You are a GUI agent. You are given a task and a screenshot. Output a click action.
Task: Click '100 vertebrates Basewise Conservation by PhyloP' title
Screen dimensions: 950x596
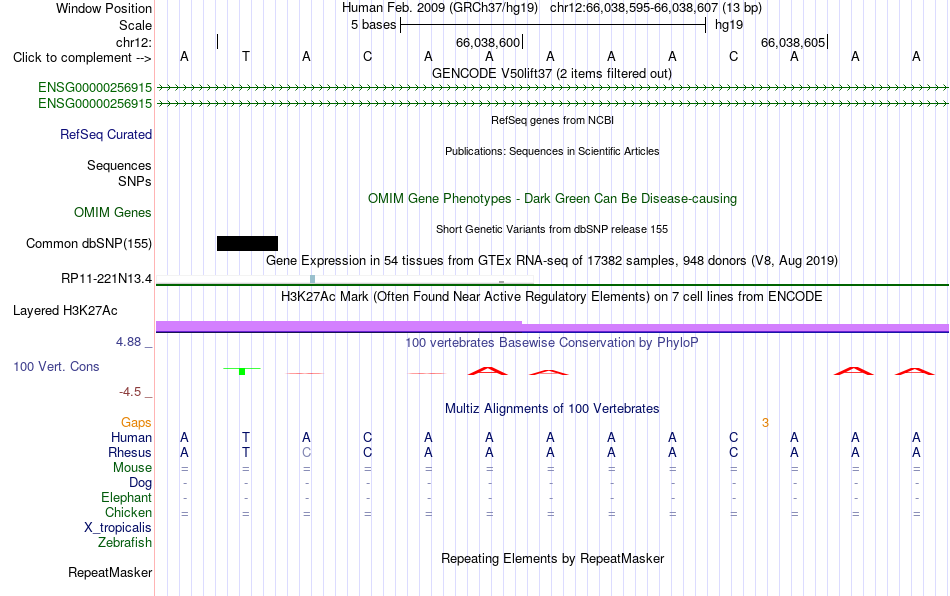pyautogui.click(x=552, y=342)
